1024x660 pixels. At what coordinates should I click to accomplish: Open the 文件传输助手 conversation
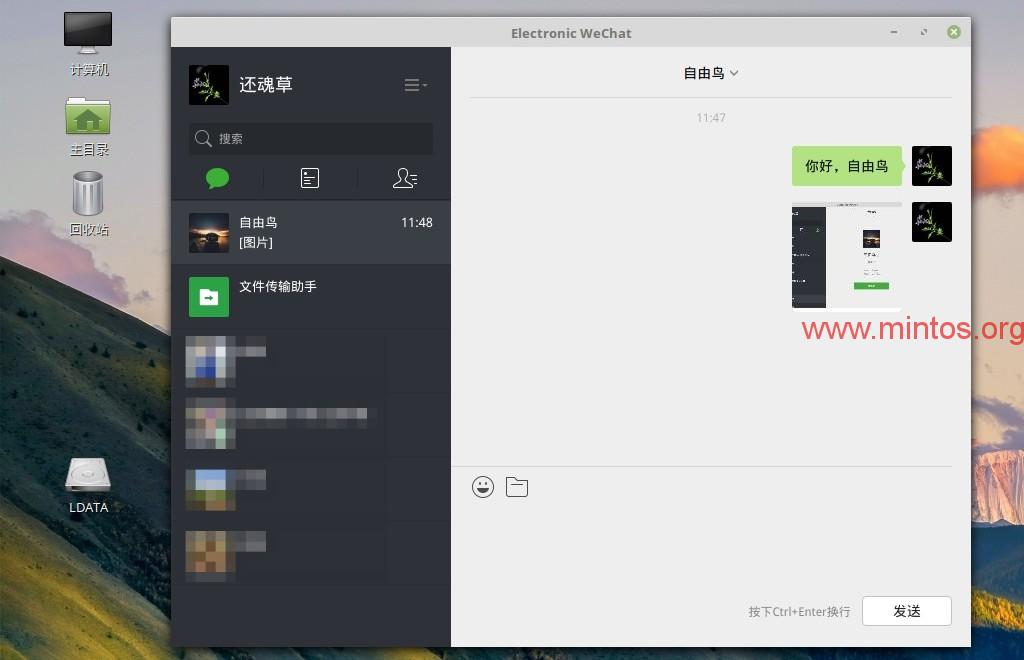pyautogui.click(x=310, y=297)
